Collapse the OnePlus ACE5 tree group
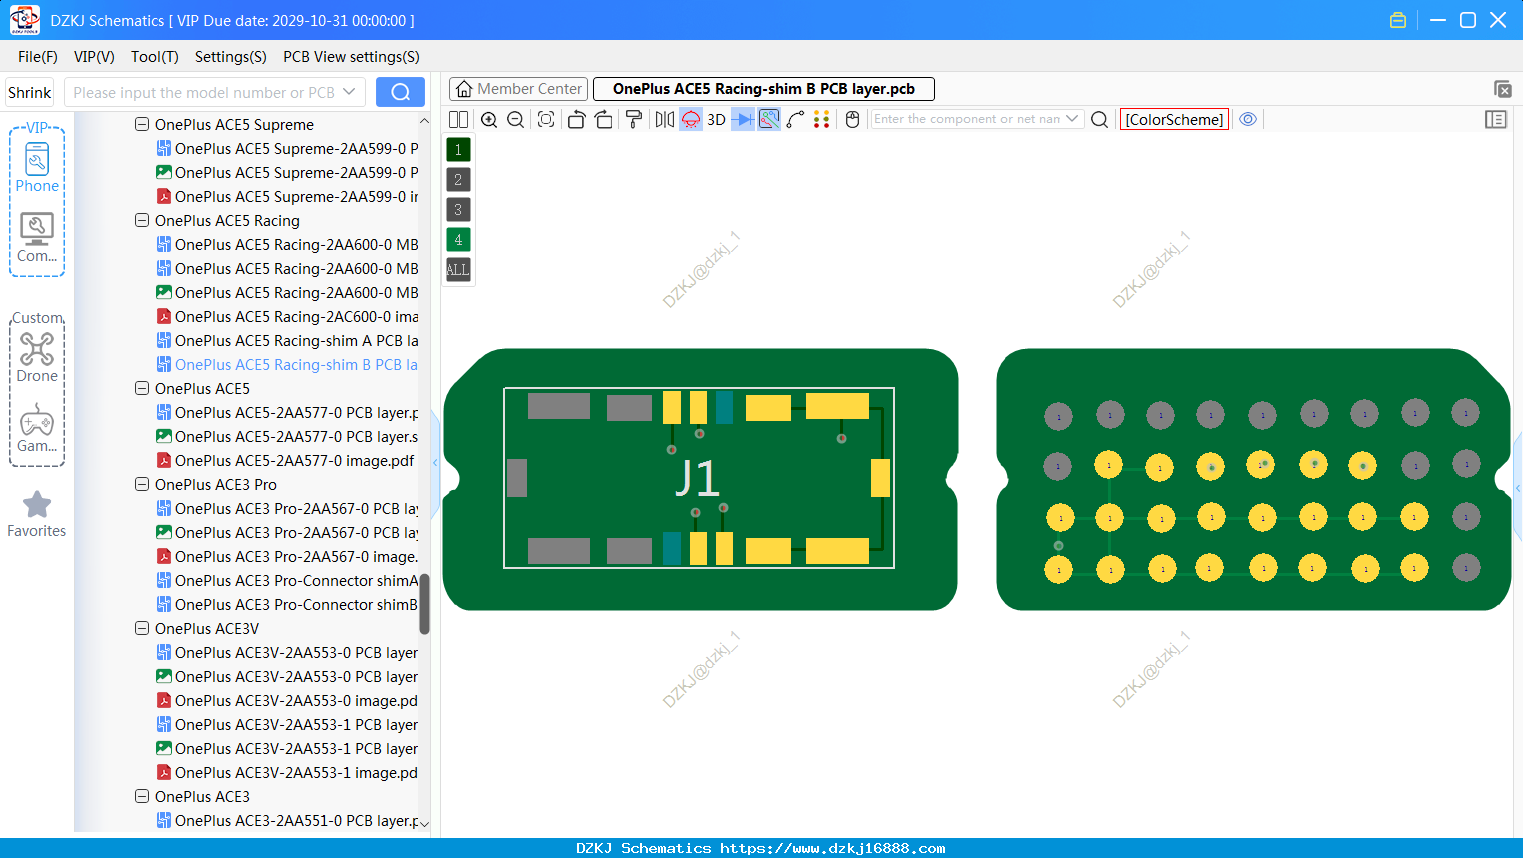The width and height of the screenshot is (1523, 858). pyautogui.click(x=142, y=388)
